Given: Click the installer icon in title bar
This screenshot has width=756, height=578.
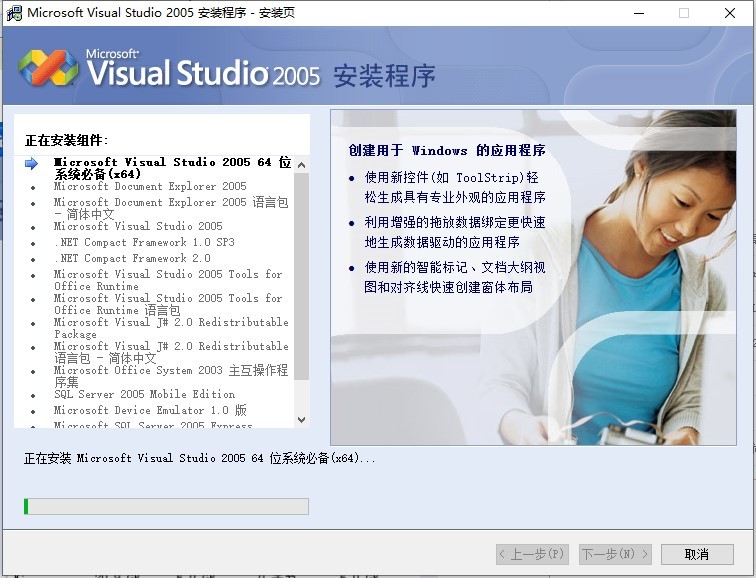Looking at the screenshot, I should point(14,13).
